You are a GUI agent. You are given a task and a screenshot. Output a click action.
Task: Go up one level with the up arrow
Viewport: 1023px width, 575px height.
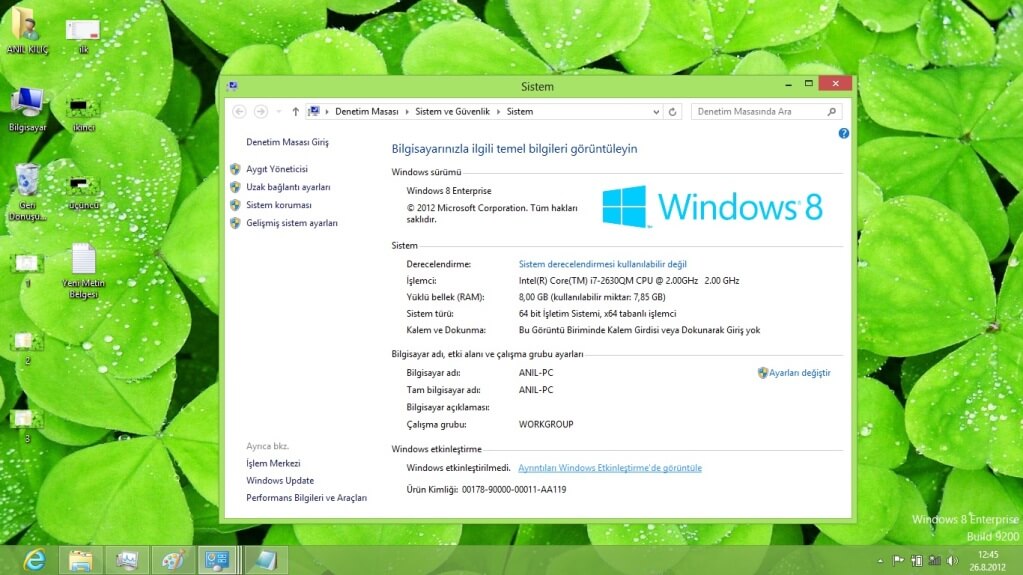click(295, 112)
